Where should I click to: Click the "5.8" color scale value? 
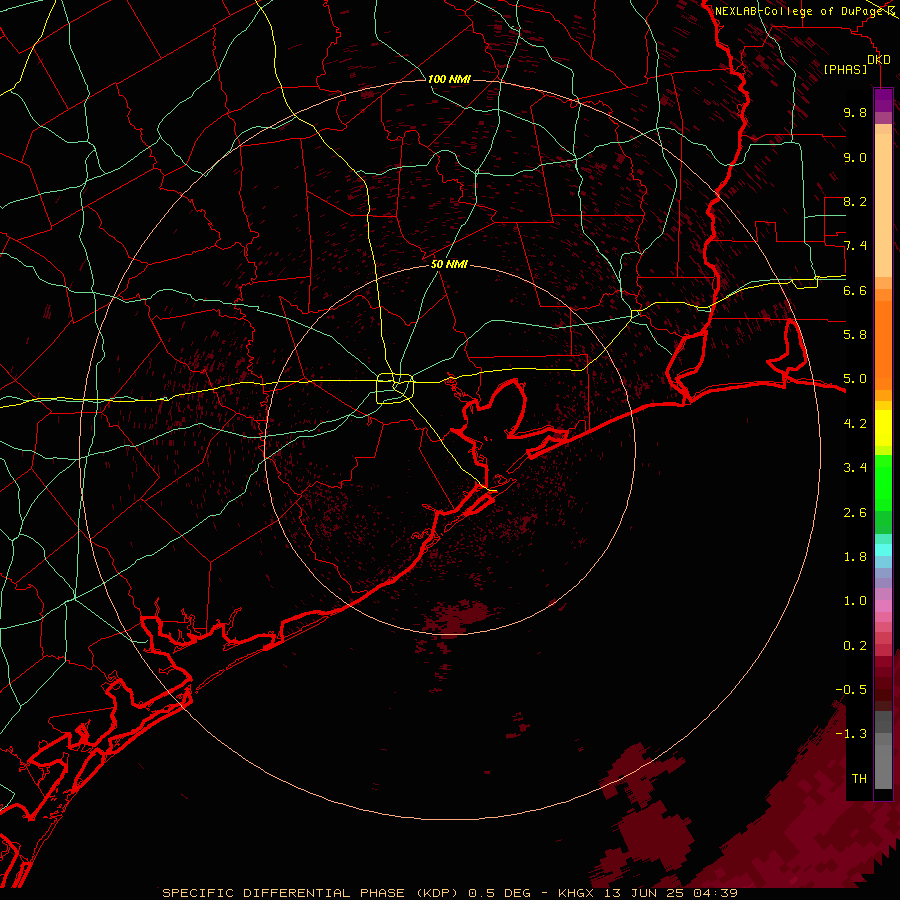pos(855,335)
